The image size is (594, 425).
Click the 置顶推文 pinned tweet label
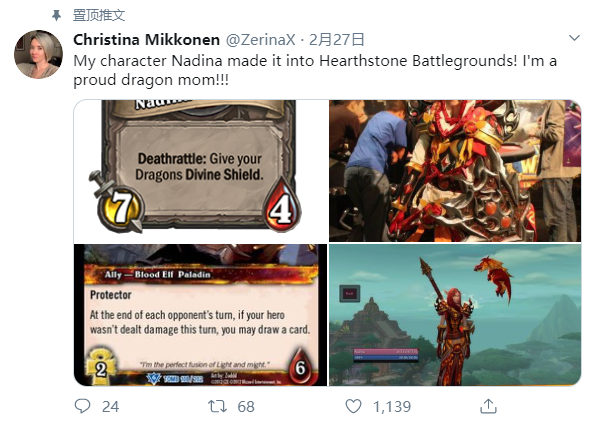point(99,16)
